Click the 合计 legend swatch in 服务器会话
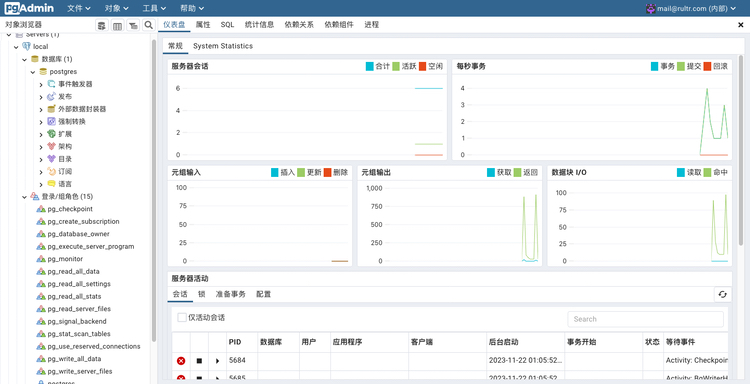 pos(369,66)
